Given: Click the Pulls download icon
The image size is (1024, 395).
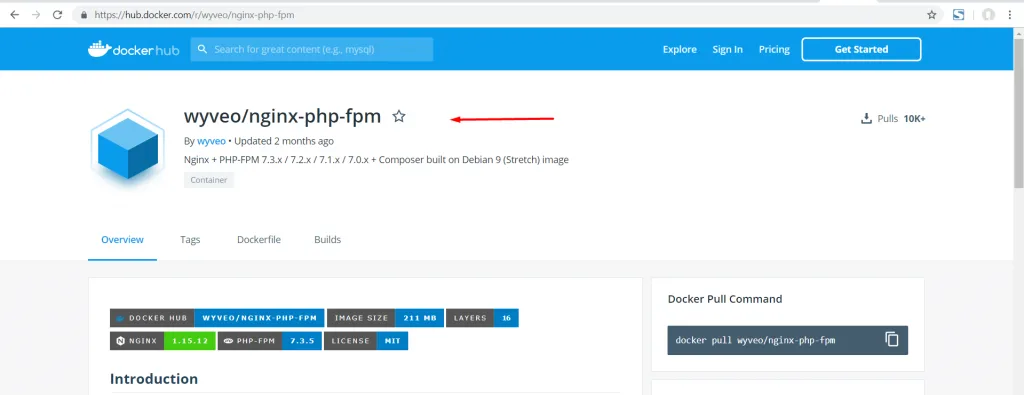Looking at the screenshot, I should 867,118.
